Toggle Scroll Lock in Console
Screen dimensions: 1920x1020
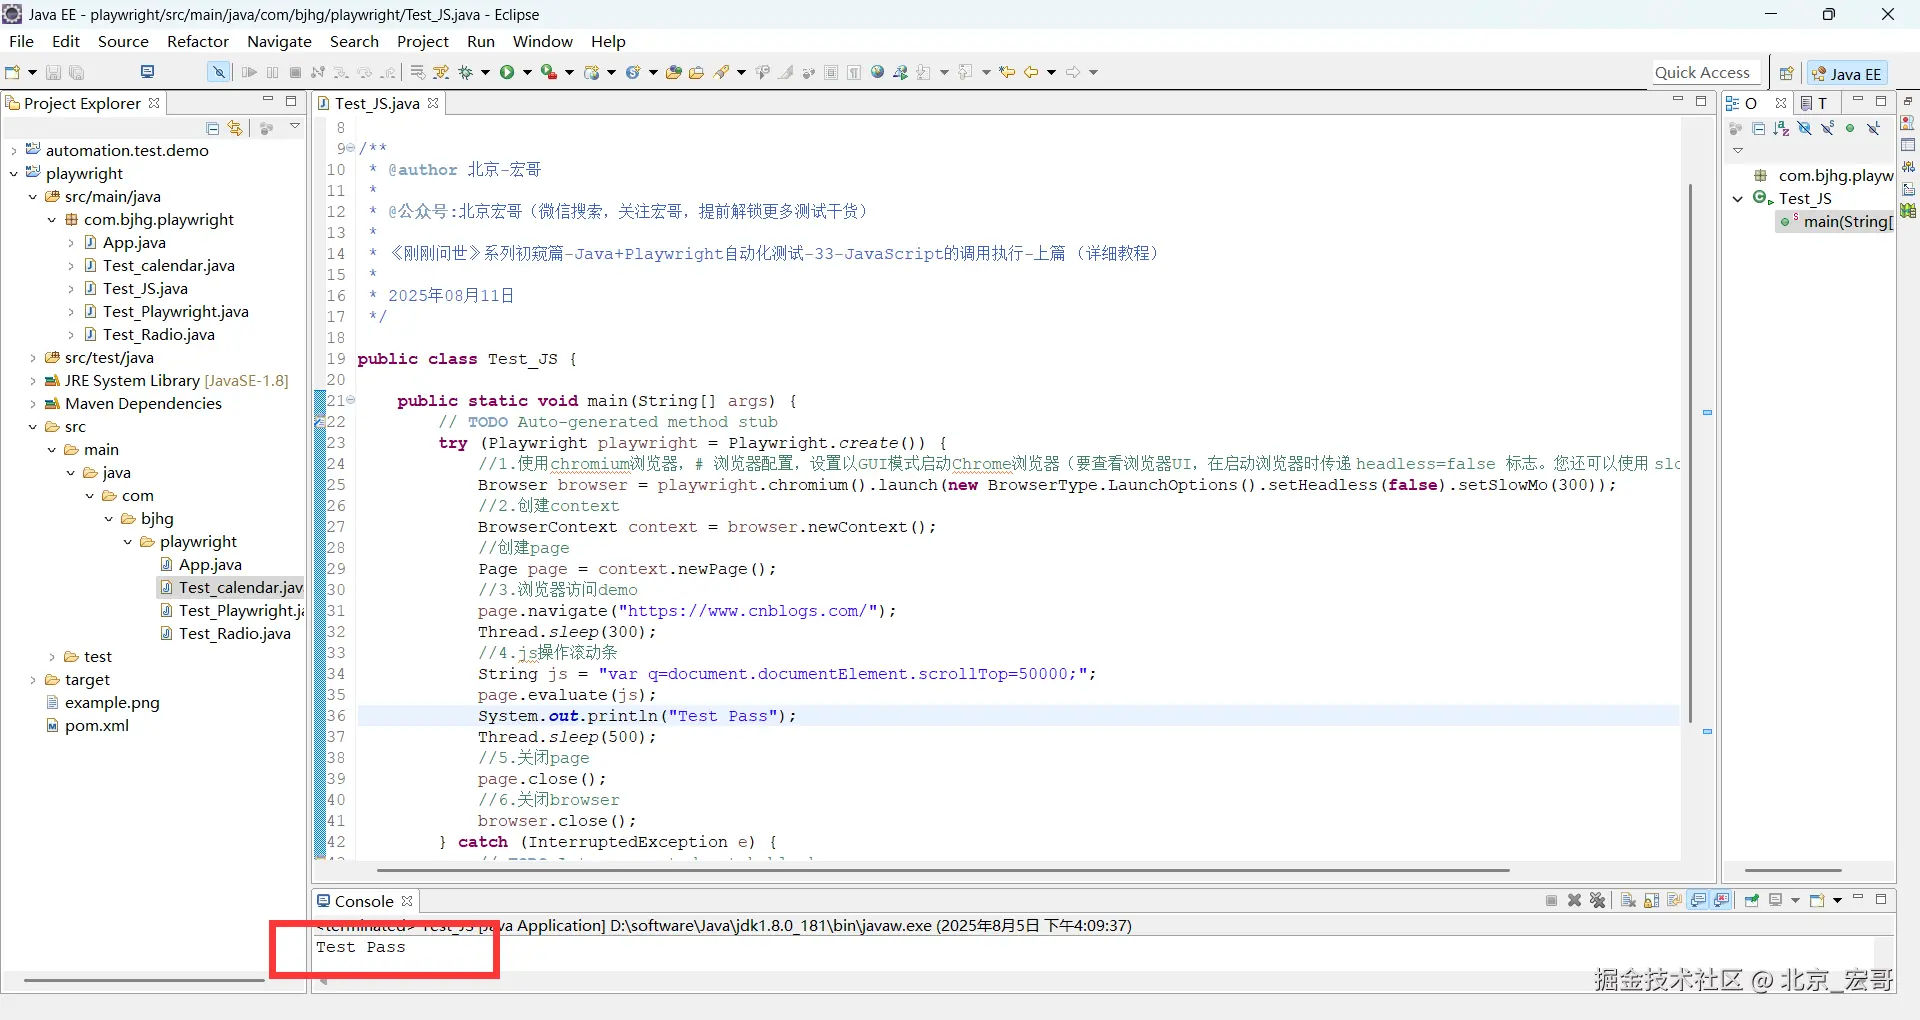(x=1651, y=900)
